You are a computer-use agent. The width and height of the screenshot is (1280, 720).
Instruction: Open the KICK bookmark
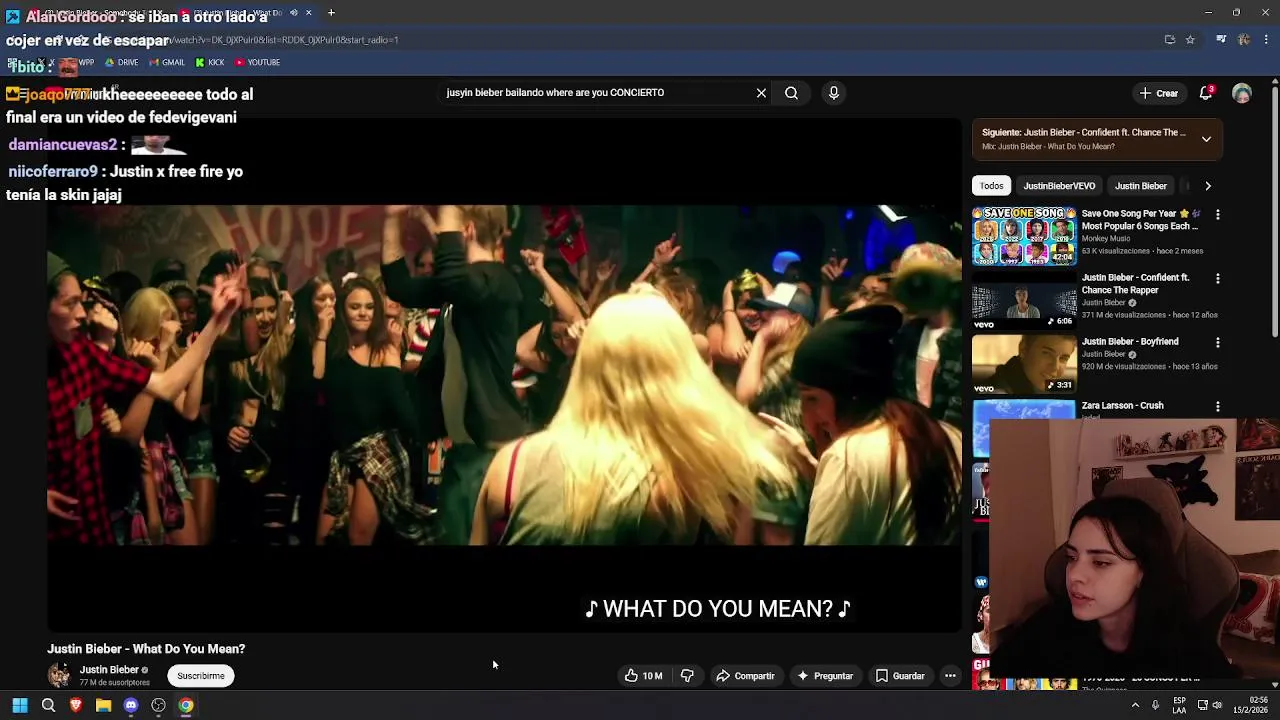click(x=209, y=62)
